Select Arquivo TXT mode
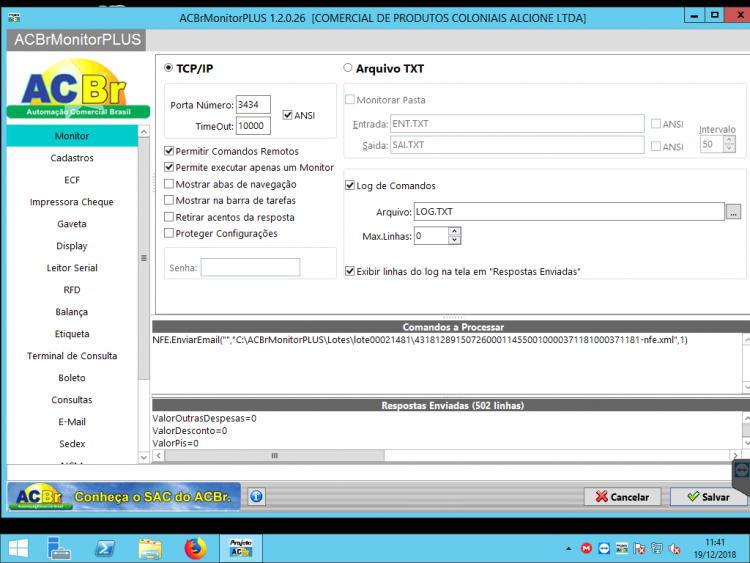 pos(348,68)
